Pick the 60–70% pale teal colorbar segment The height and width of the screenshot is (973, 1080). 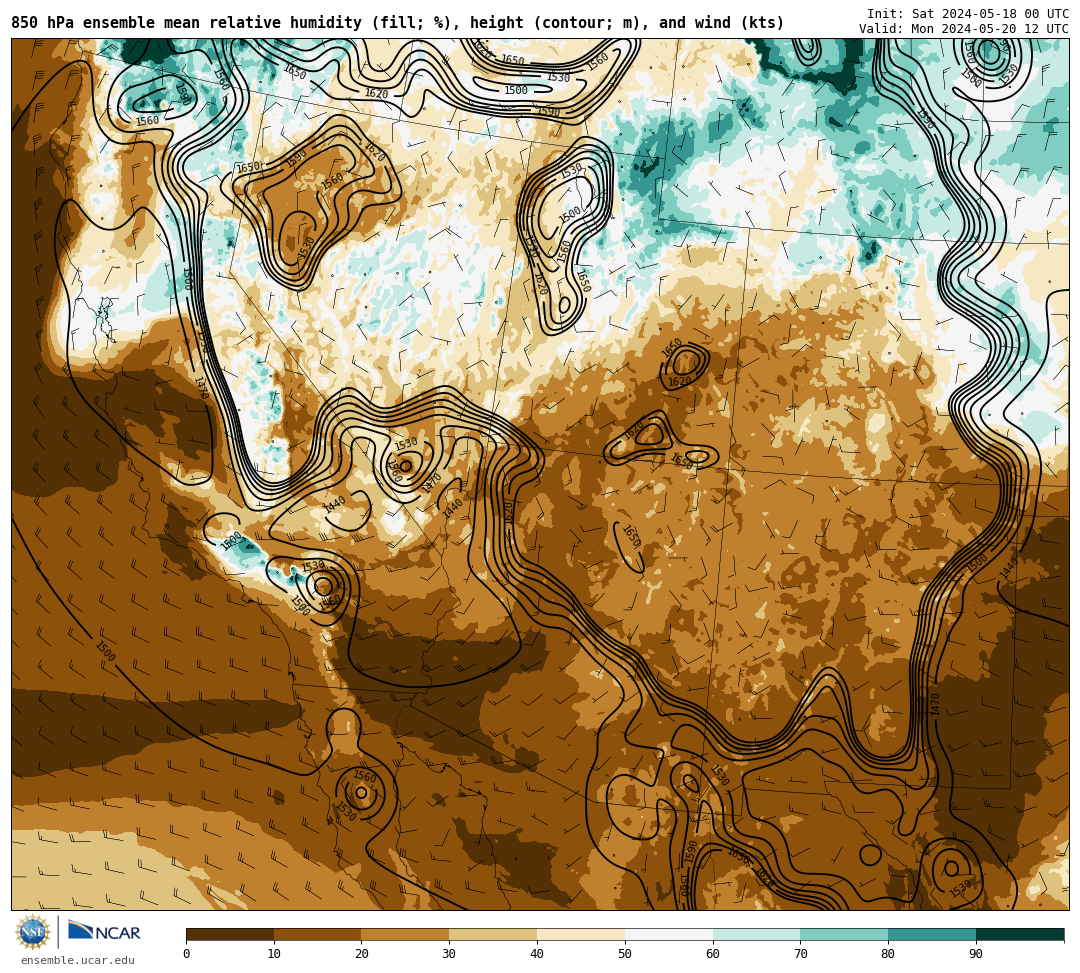756,934
